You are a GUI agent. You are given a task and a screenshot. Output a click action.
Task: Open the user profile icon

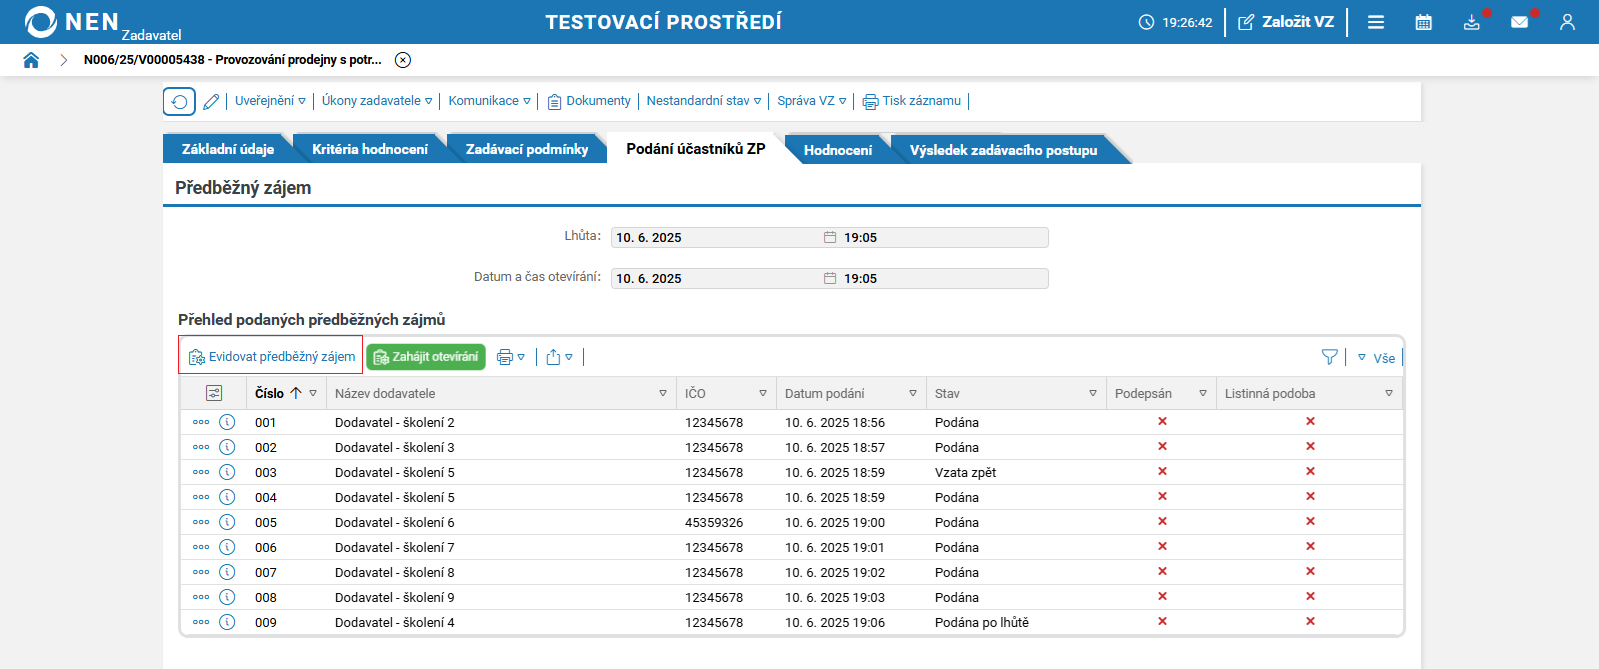pyautogui.click(x=1567, y=22)
